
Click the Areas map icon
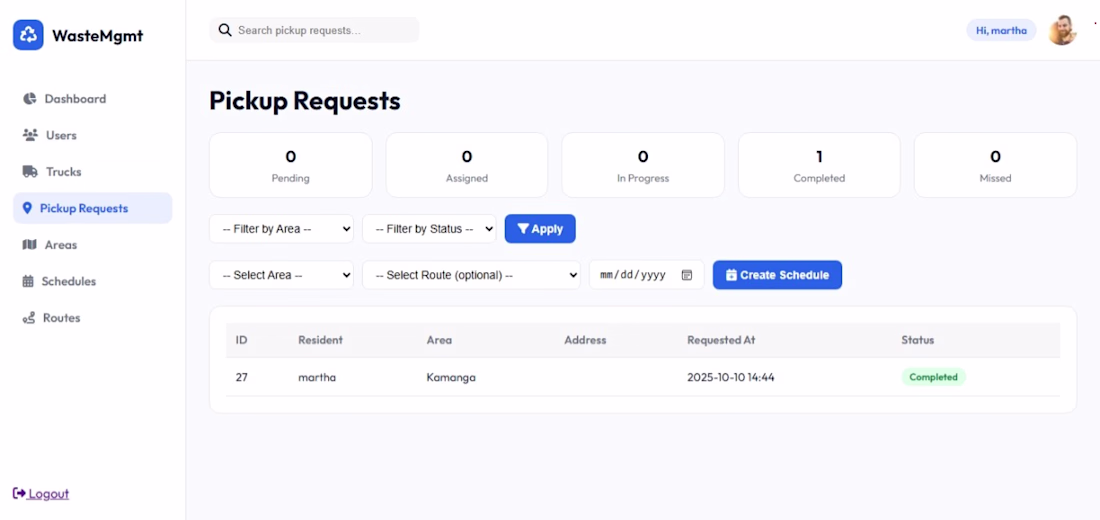(29, 245)
